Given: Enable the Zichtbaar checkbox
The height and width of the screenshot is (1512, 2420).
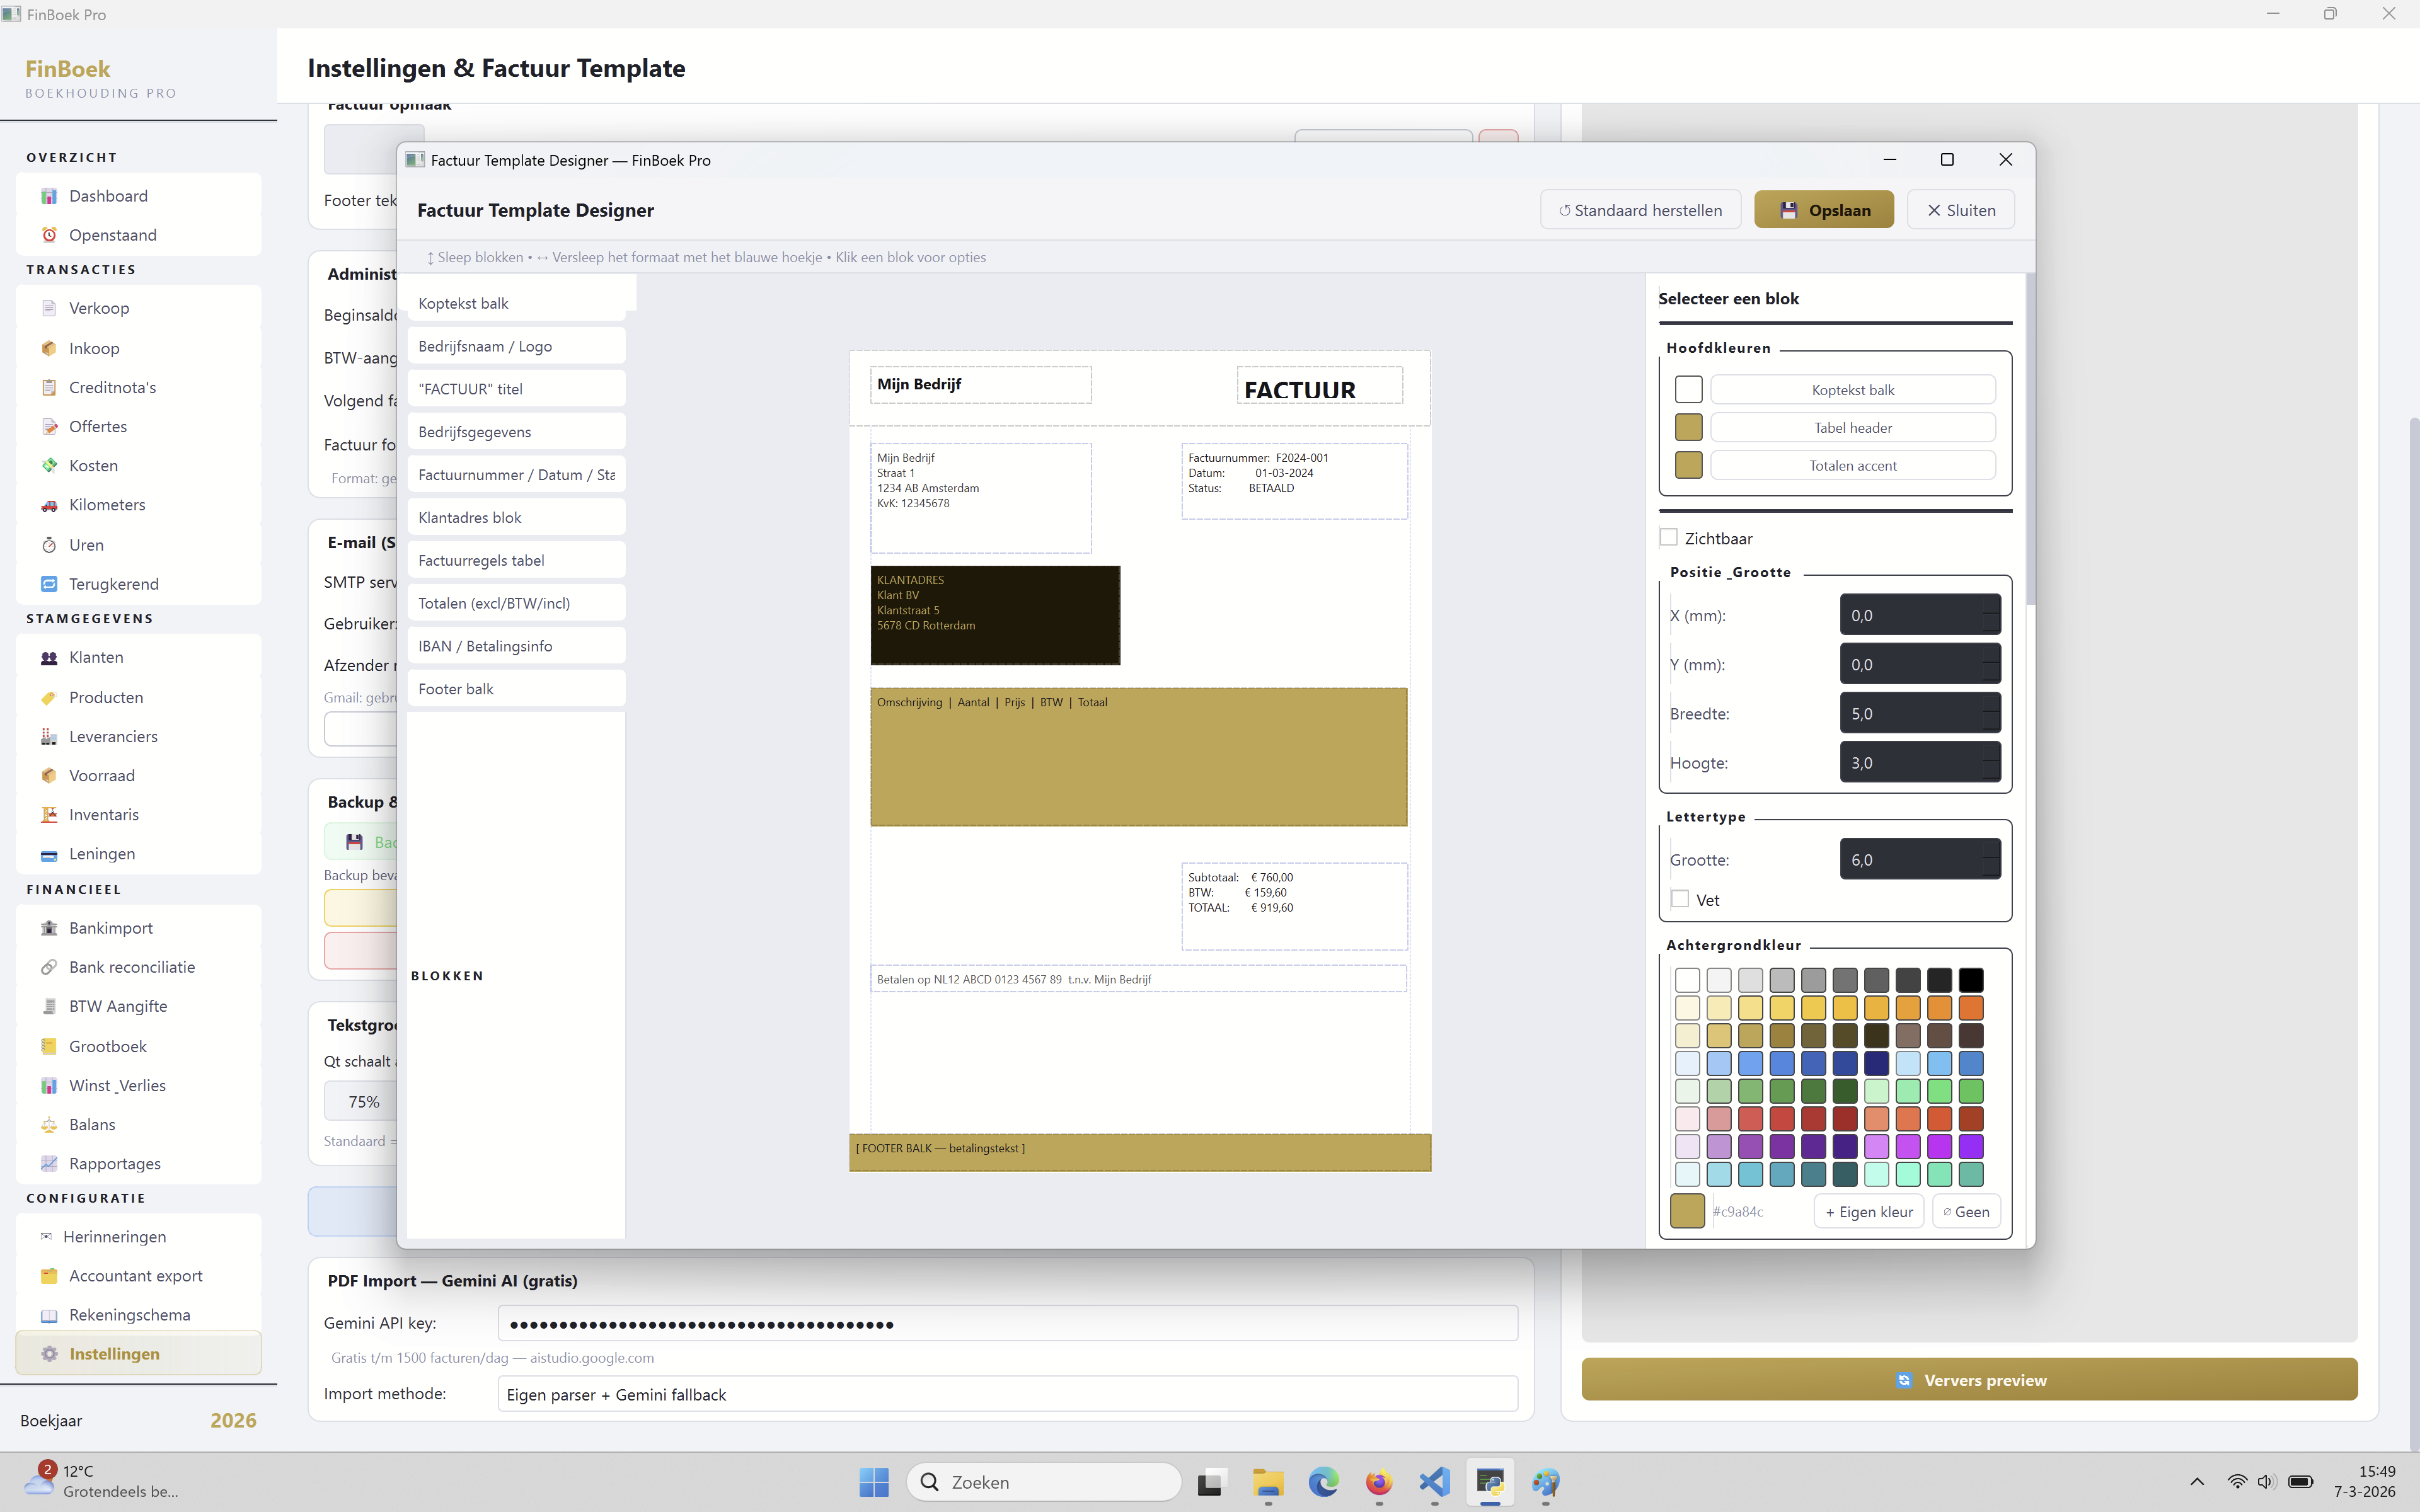Looking at the screenshot, I should [x=1668, y=537].
